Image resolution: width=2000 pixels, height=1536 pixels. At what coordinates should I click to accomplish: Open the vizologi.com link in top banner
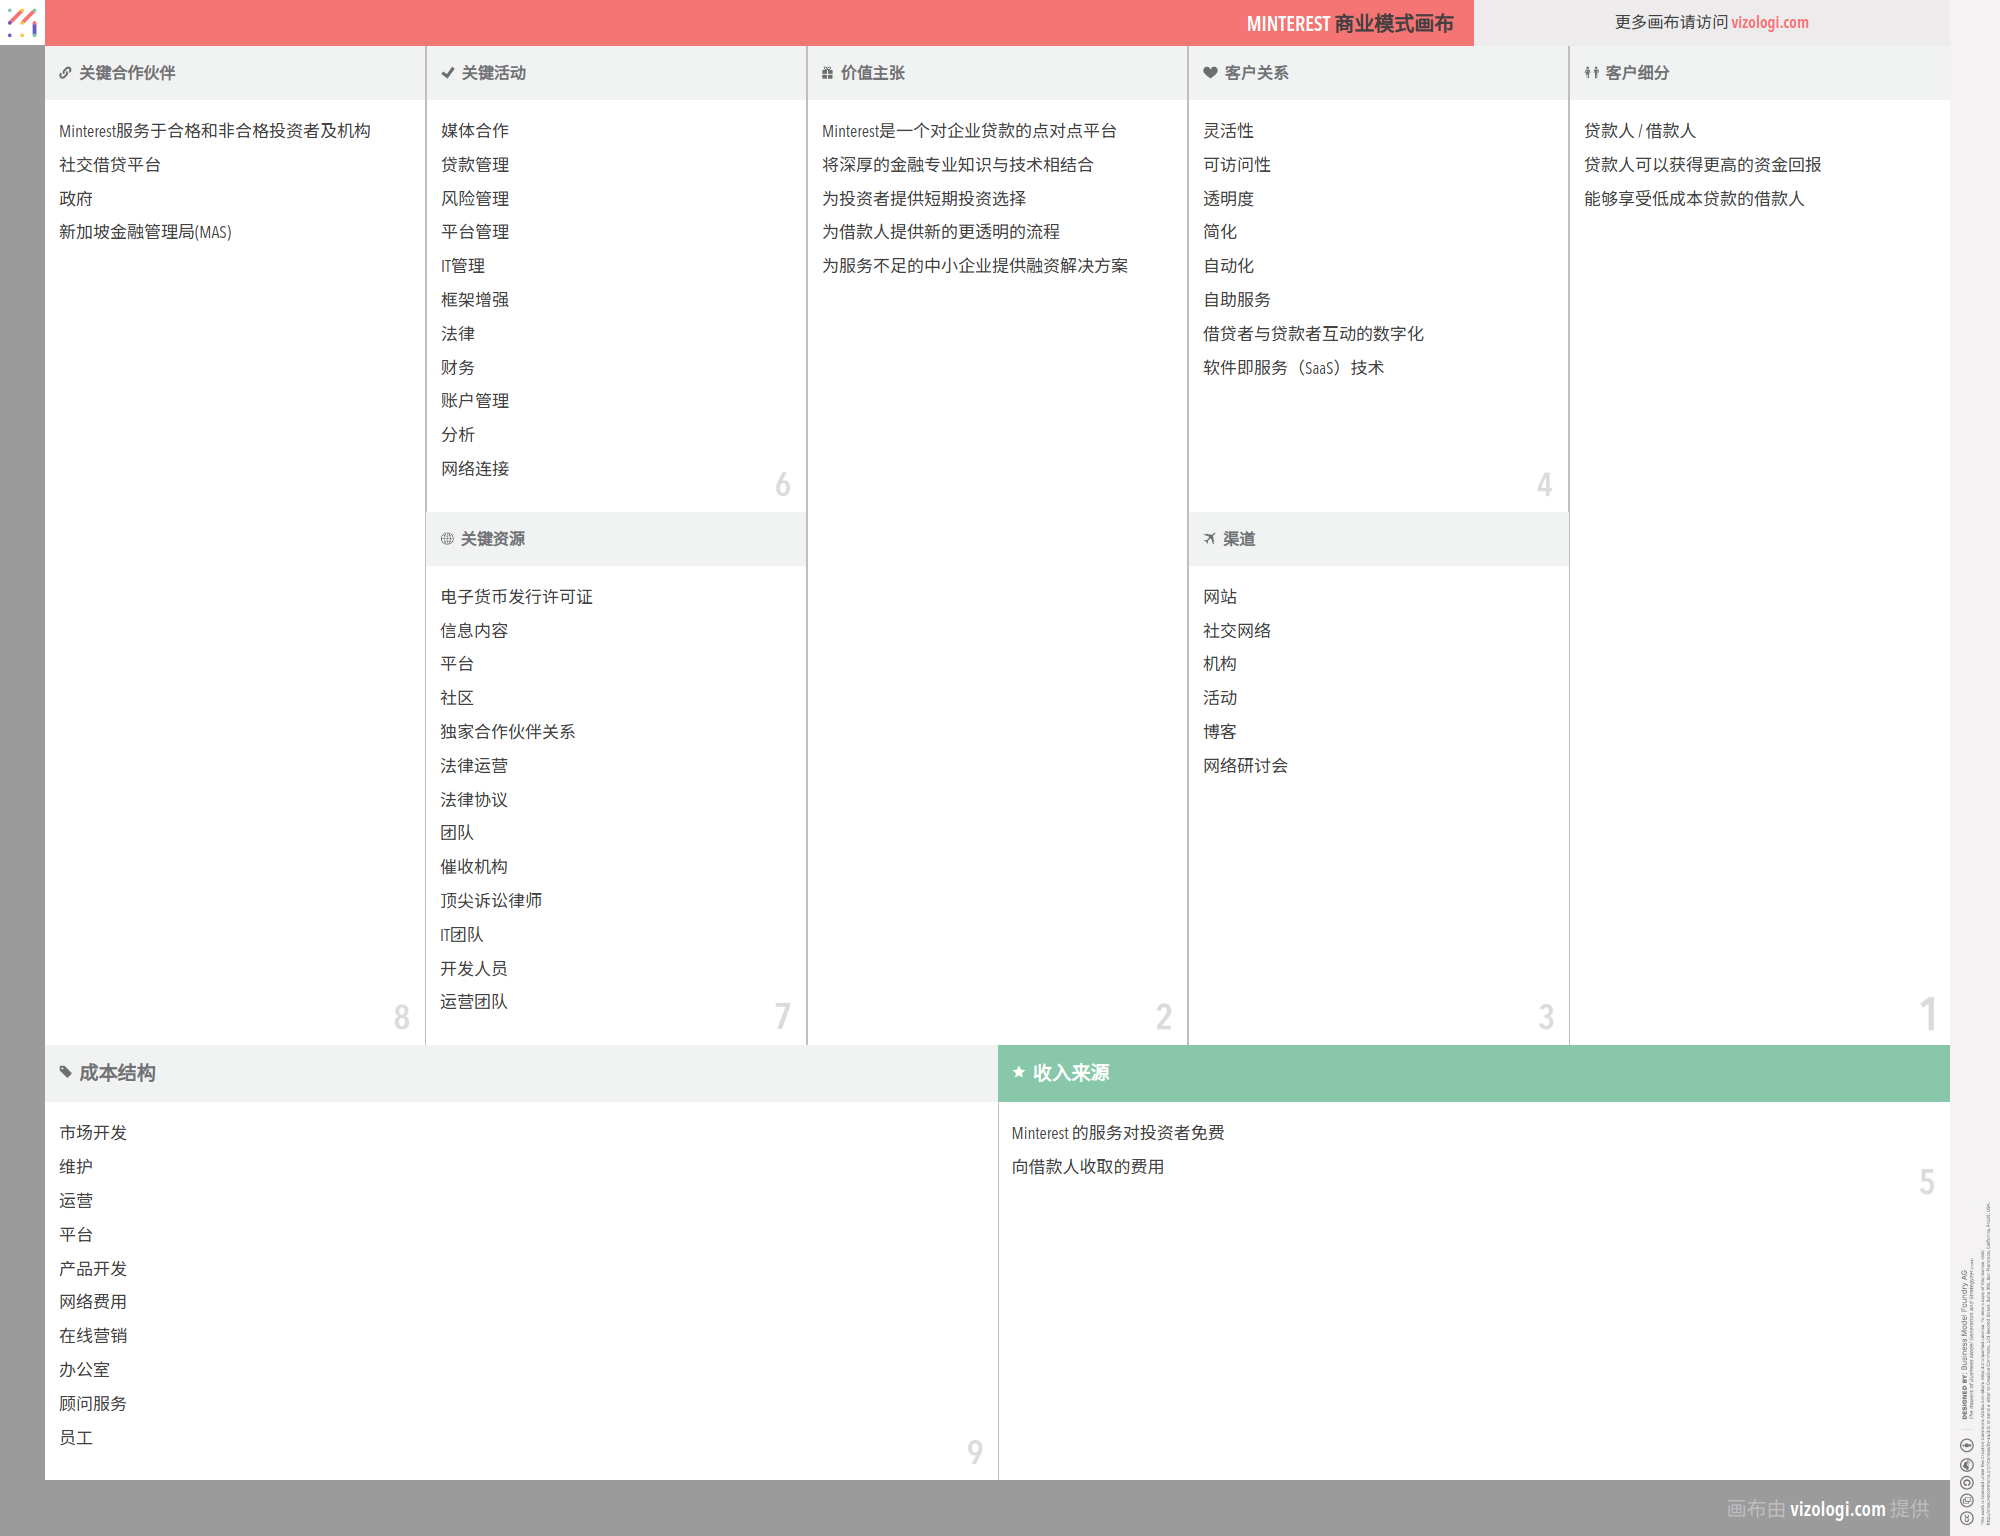(1769, 22)
